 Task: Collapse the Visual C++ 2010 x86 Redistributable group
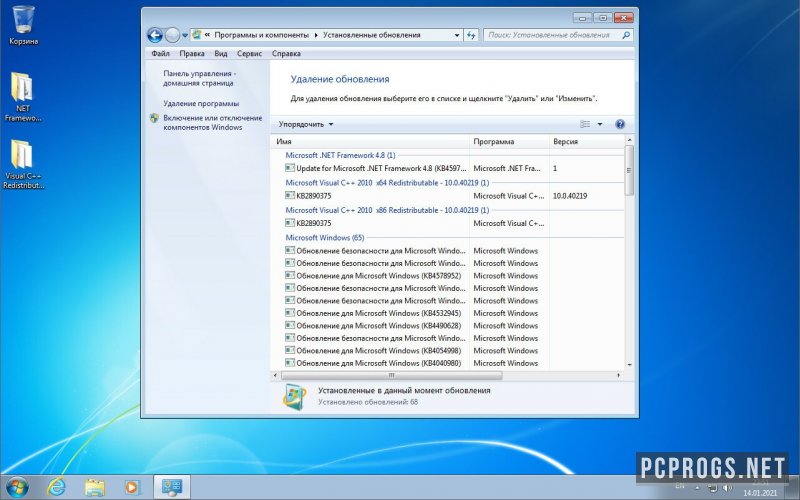click(387, 210)
